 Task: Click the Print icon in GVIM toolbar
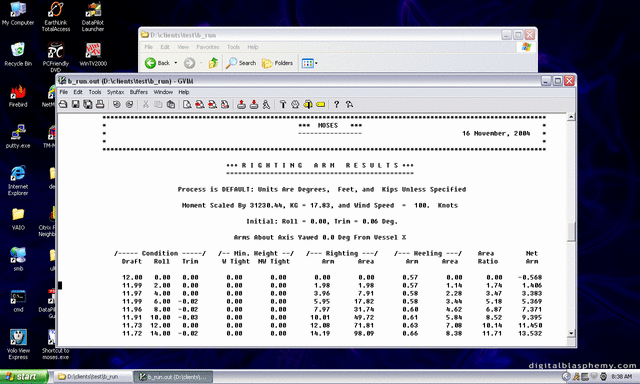100,104
